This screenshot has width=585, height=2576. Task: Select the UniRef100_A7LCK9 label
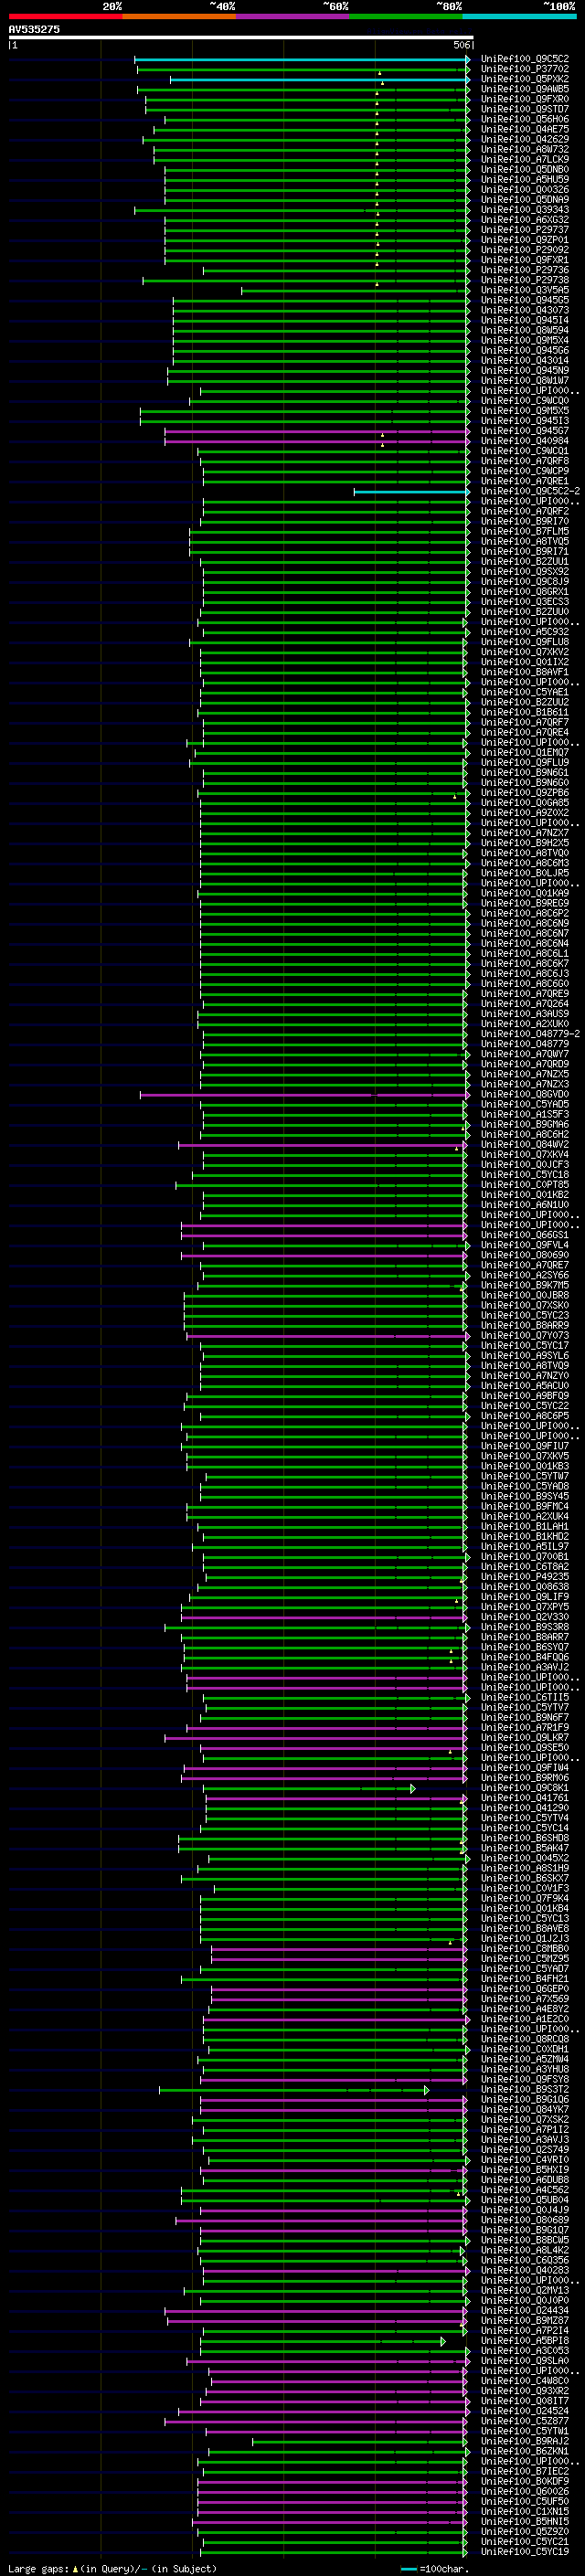525,159
